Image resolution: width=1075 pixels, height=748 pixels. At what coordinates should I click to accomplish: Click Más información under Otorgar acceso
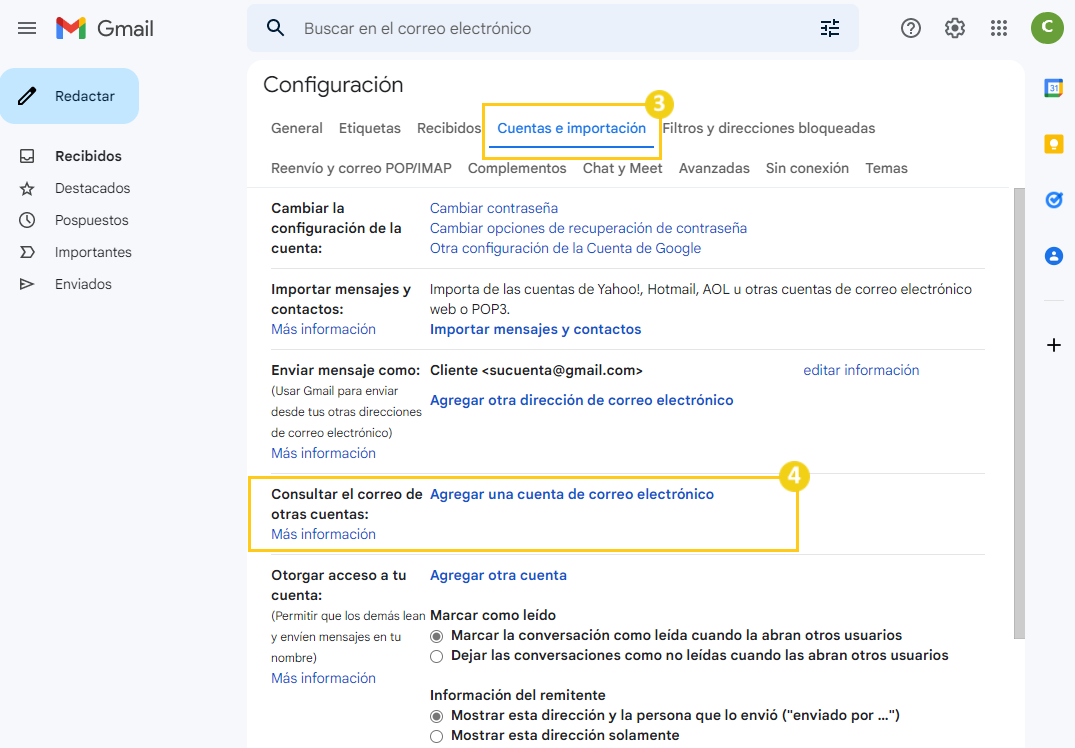[324, 678]
